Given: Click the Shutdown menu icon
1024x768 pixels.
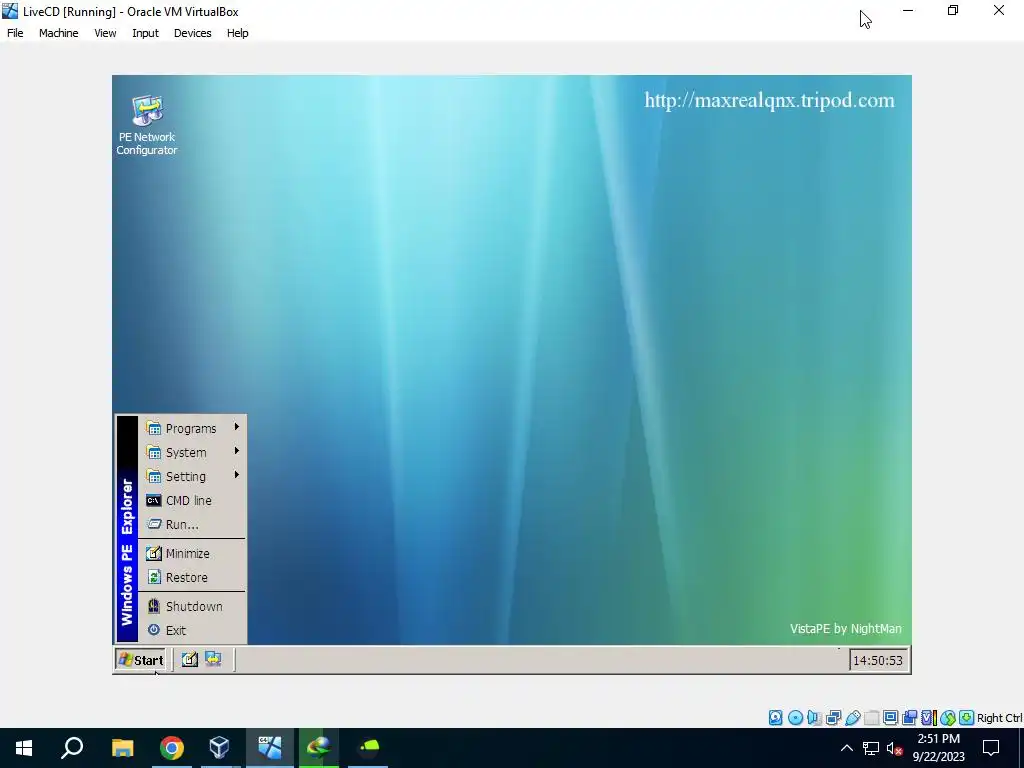Looking at the screenshot, I should tap(153, 606).
